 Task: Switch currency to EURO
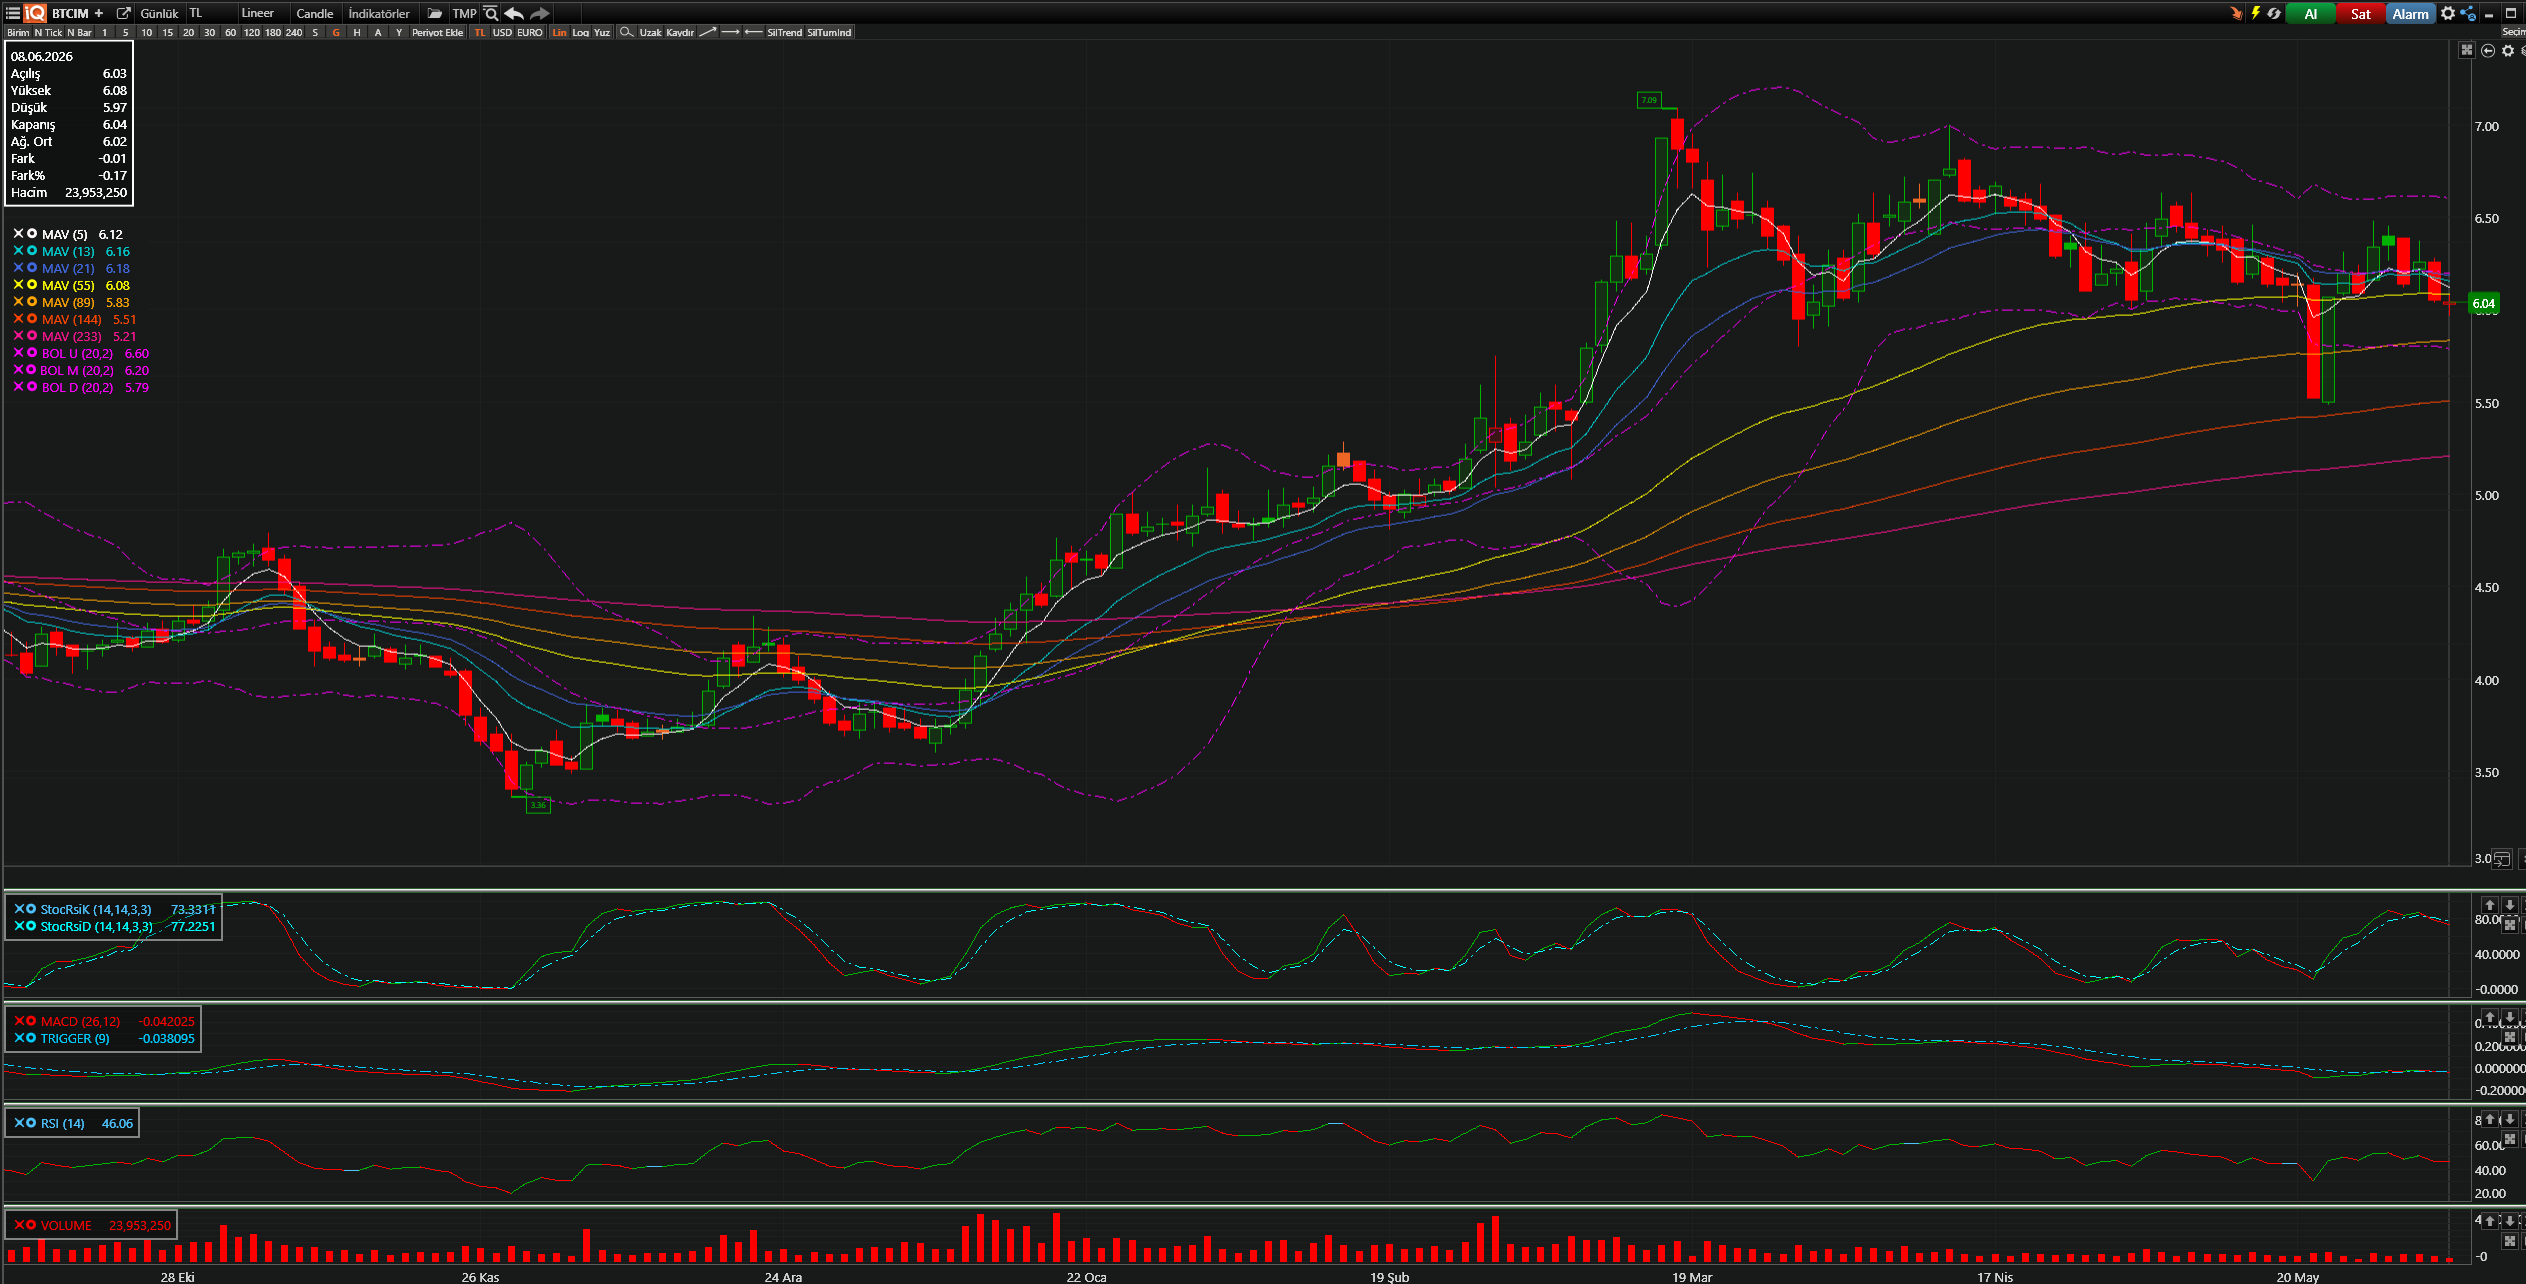pyautogui.click(x=530, y=32)
